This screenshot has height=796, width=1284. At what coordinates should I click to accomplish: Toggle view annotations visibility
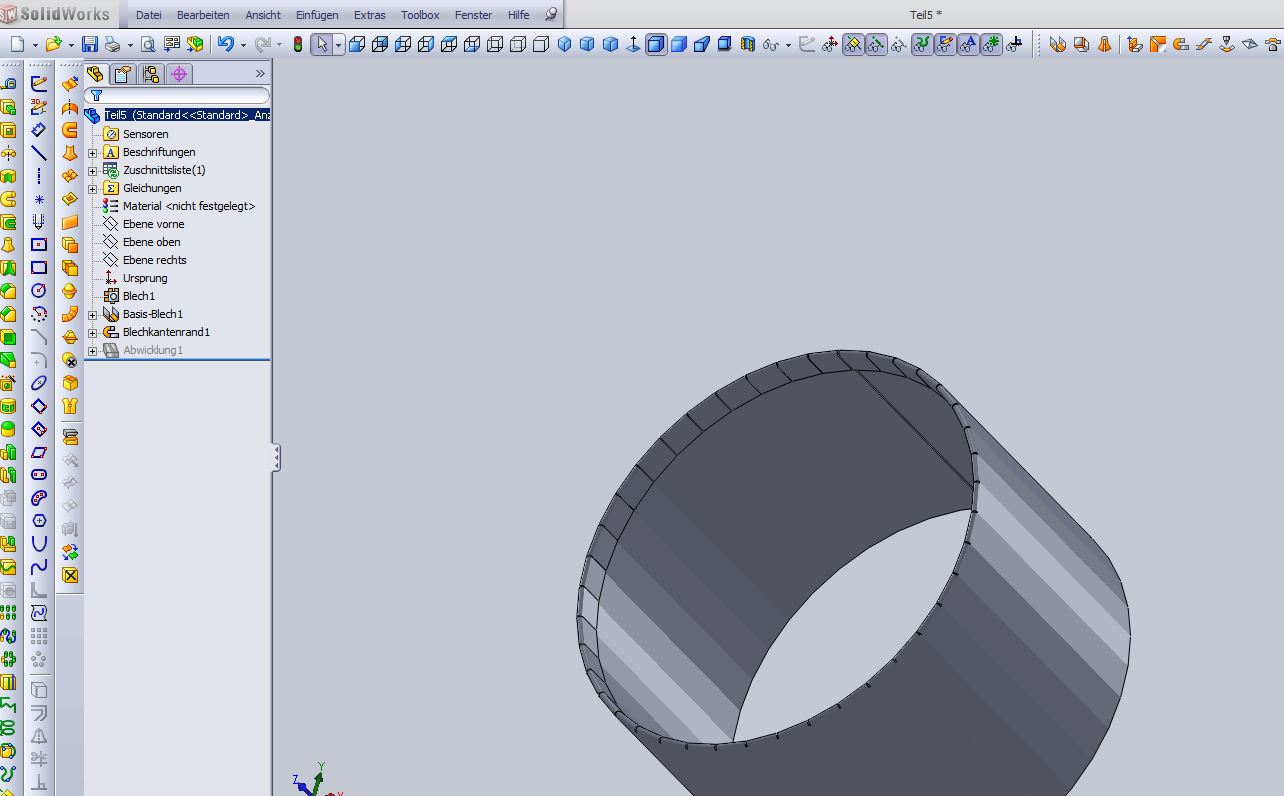pyautogui.click(x=968, y=45)
